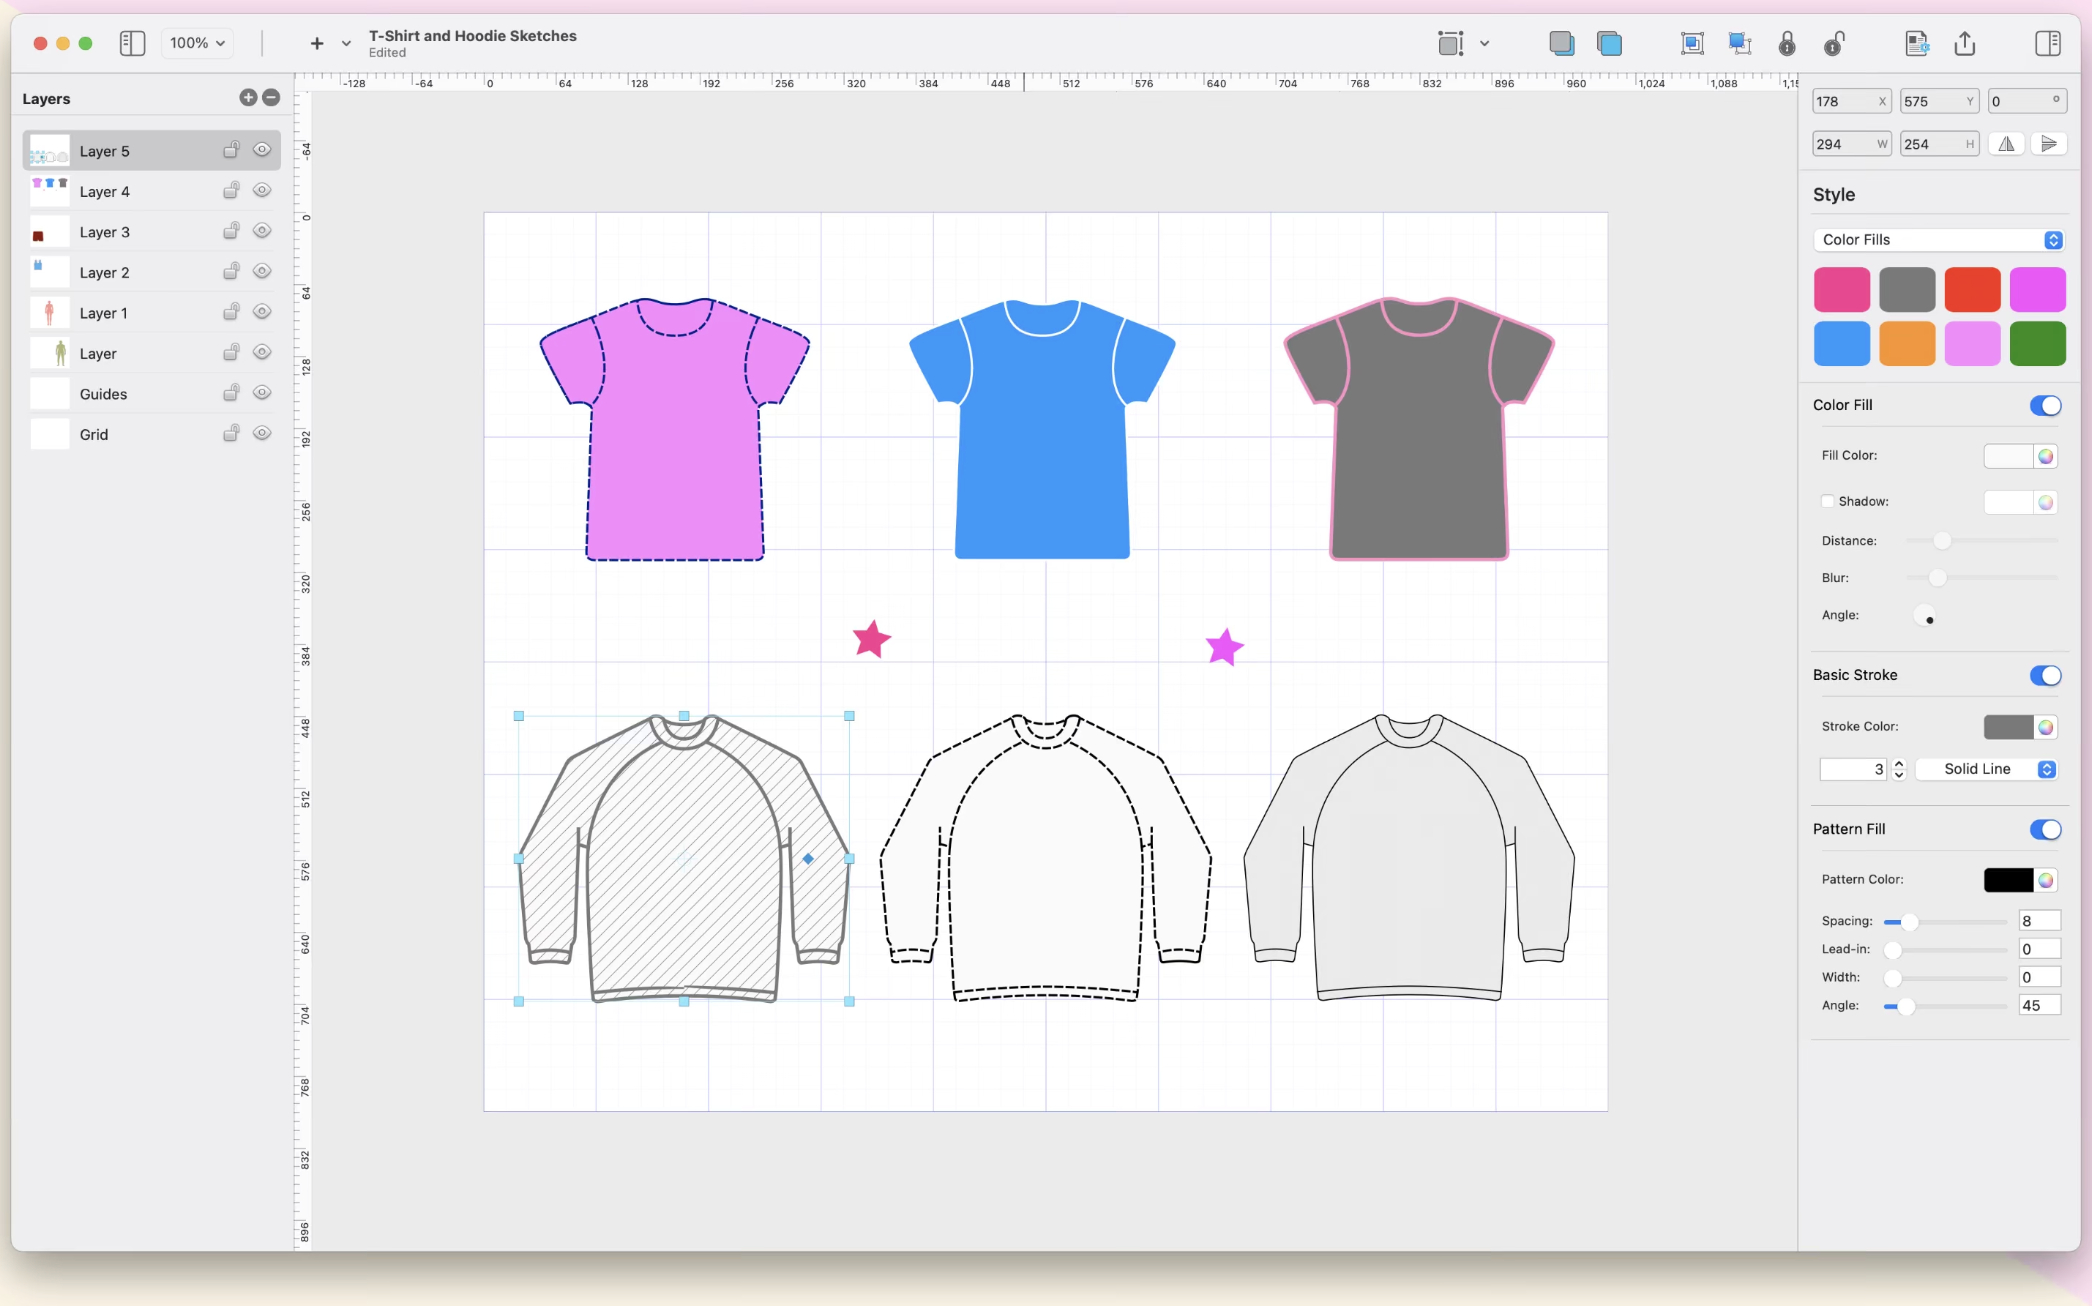
Task: Select Layer 2 in Layers list
Action: 104,272
